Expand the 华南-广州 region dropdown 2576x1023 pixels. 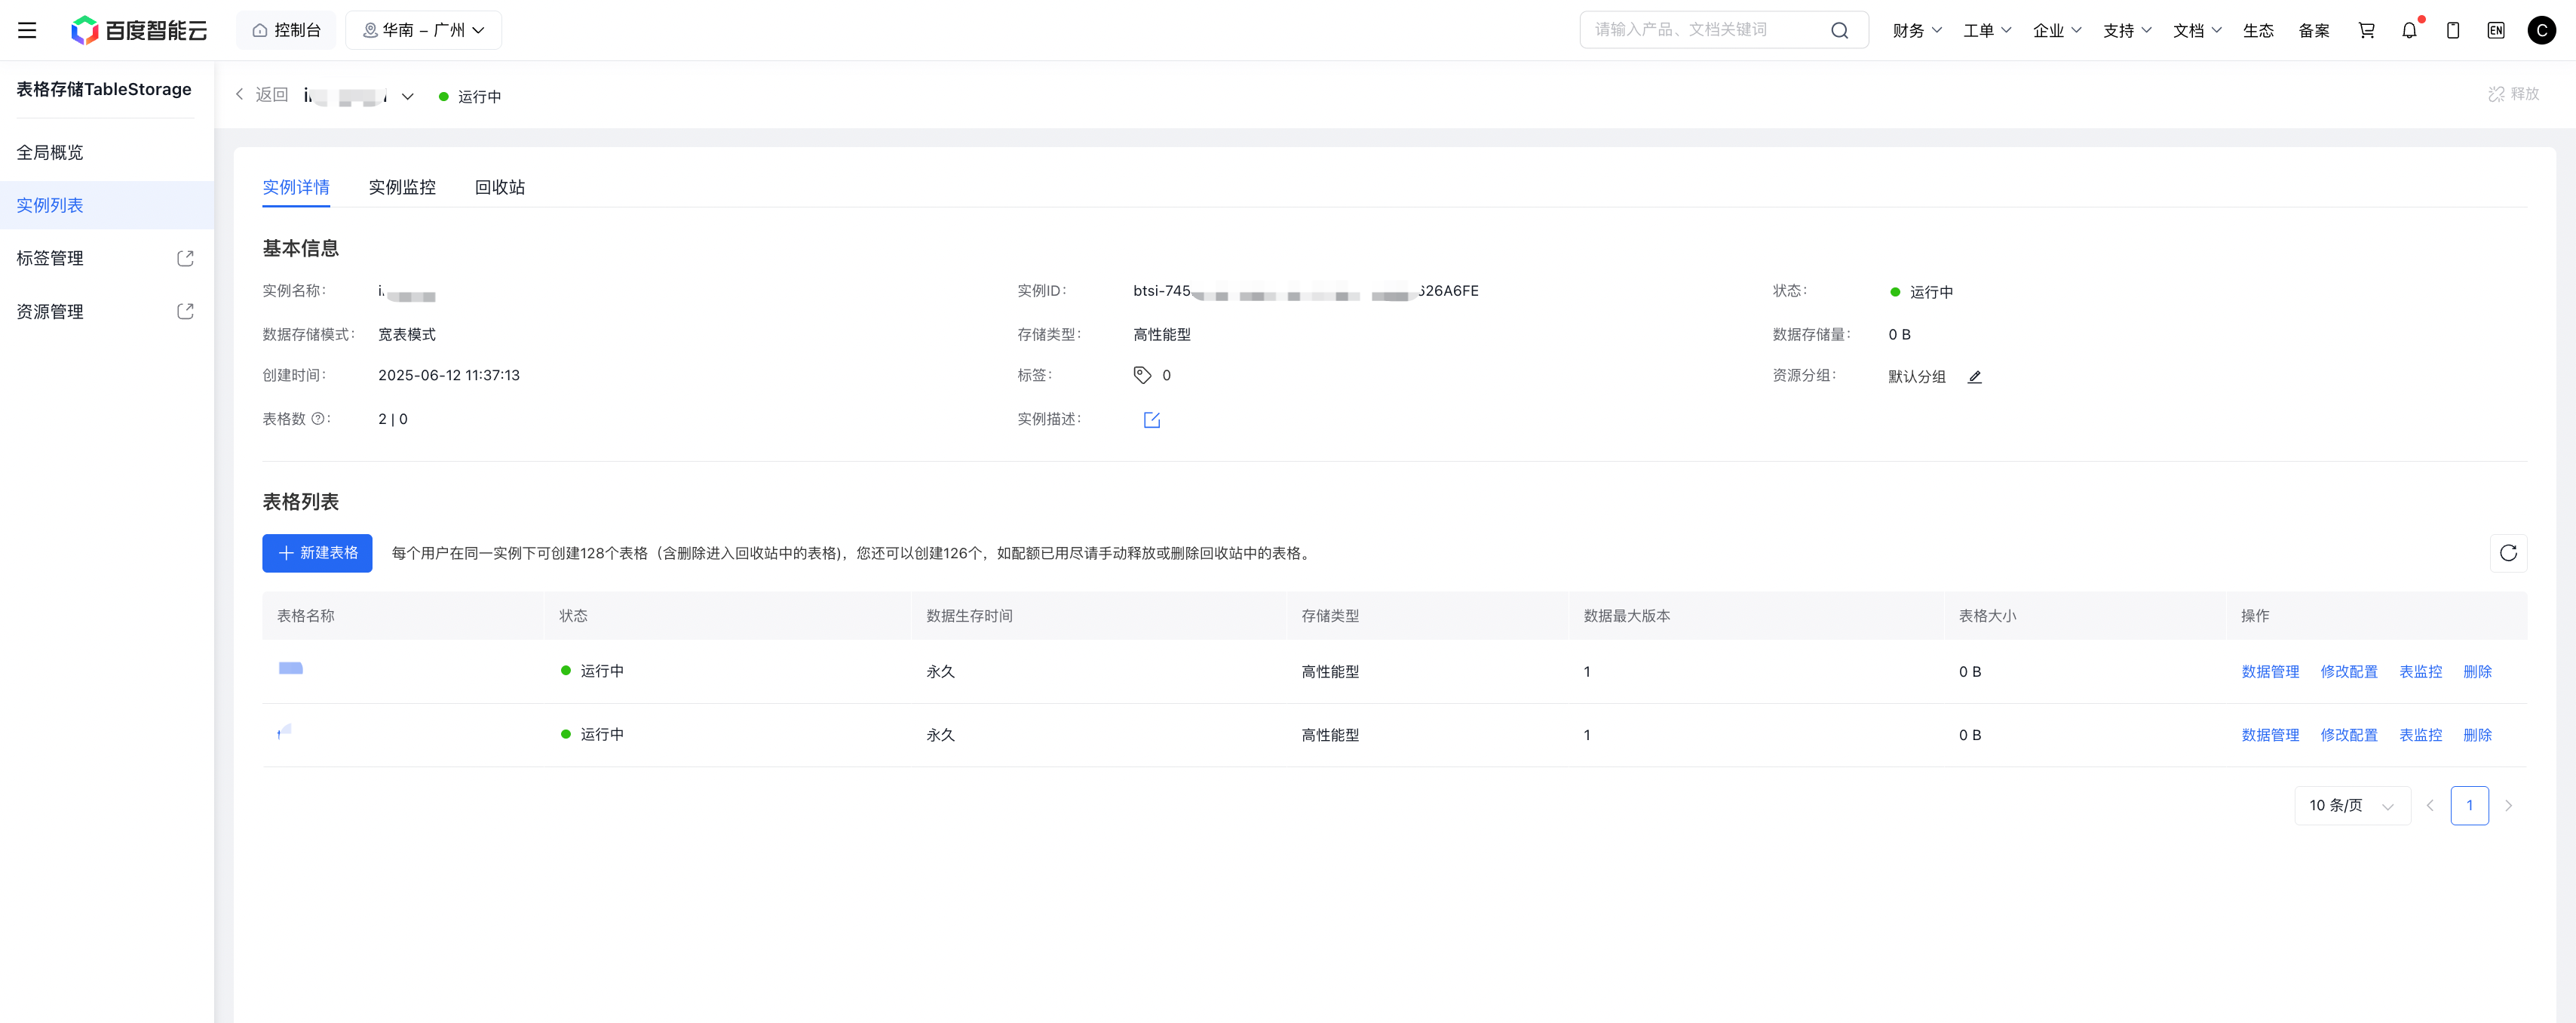click(x=424, y=30)
